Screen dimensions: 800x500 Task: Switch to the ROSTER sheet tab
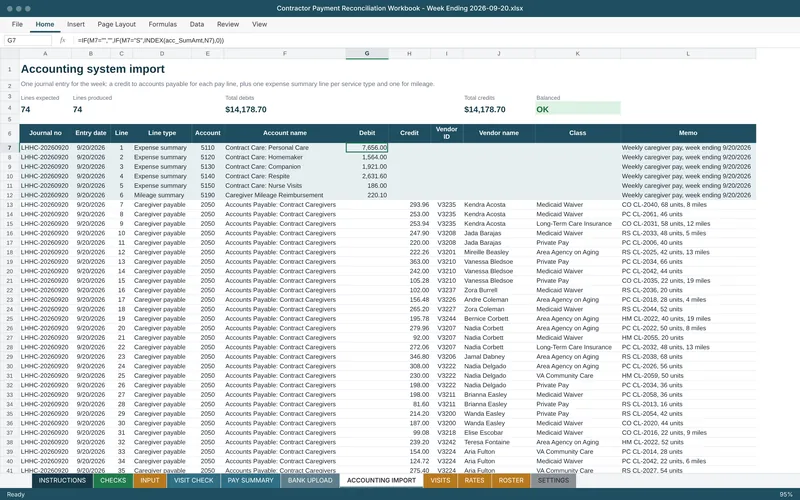[x=511, y=481]
